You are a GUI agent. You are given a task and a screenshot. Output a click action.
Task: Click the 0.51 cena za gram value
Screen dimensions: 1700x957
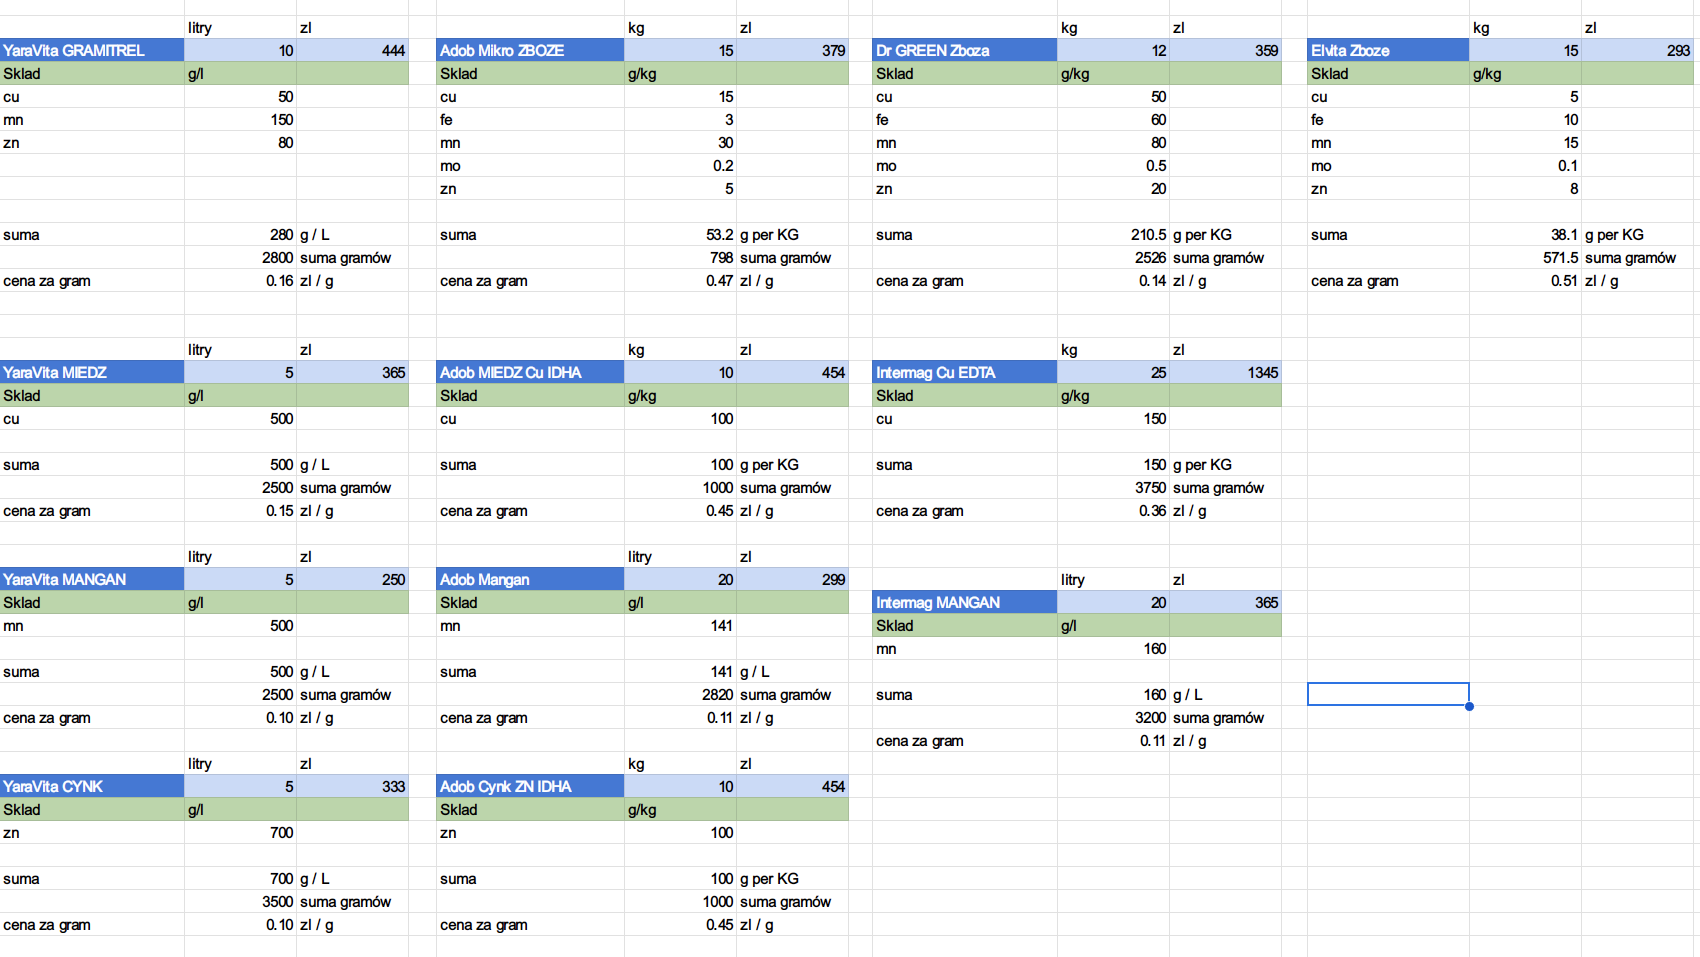click(x=1525, y=281)
